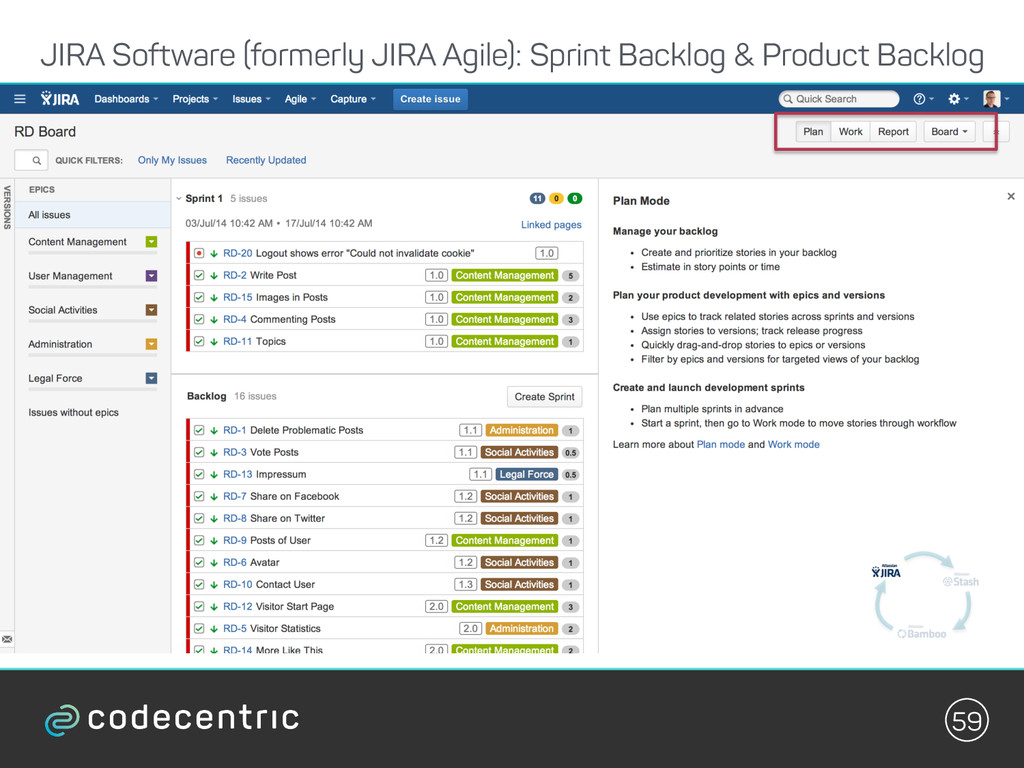Open the Board dropdown button
The height and width of the screenshot is (768, 1024).
click(x=949, y=132)
